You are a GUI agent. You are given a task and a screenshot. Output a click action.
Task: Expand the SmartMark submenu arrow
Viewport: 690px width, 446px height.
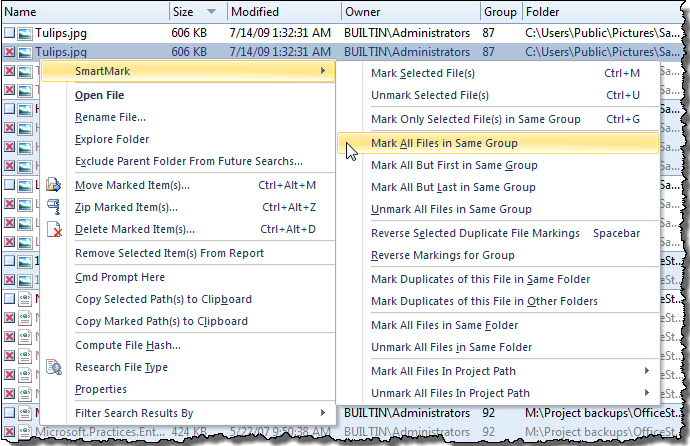click(x=322, y=70)
